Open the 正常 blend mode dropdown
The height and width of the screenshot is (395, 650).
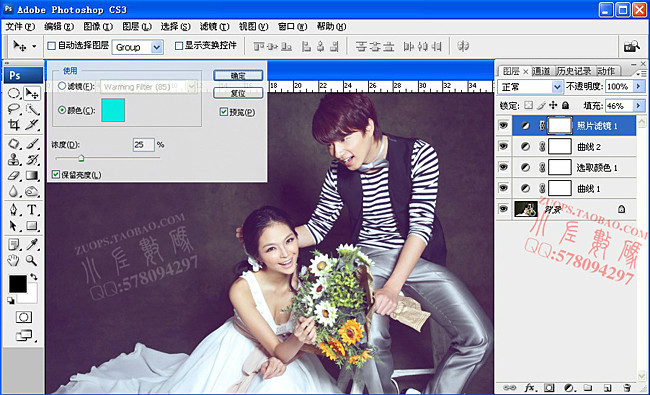tap(557, 87)
